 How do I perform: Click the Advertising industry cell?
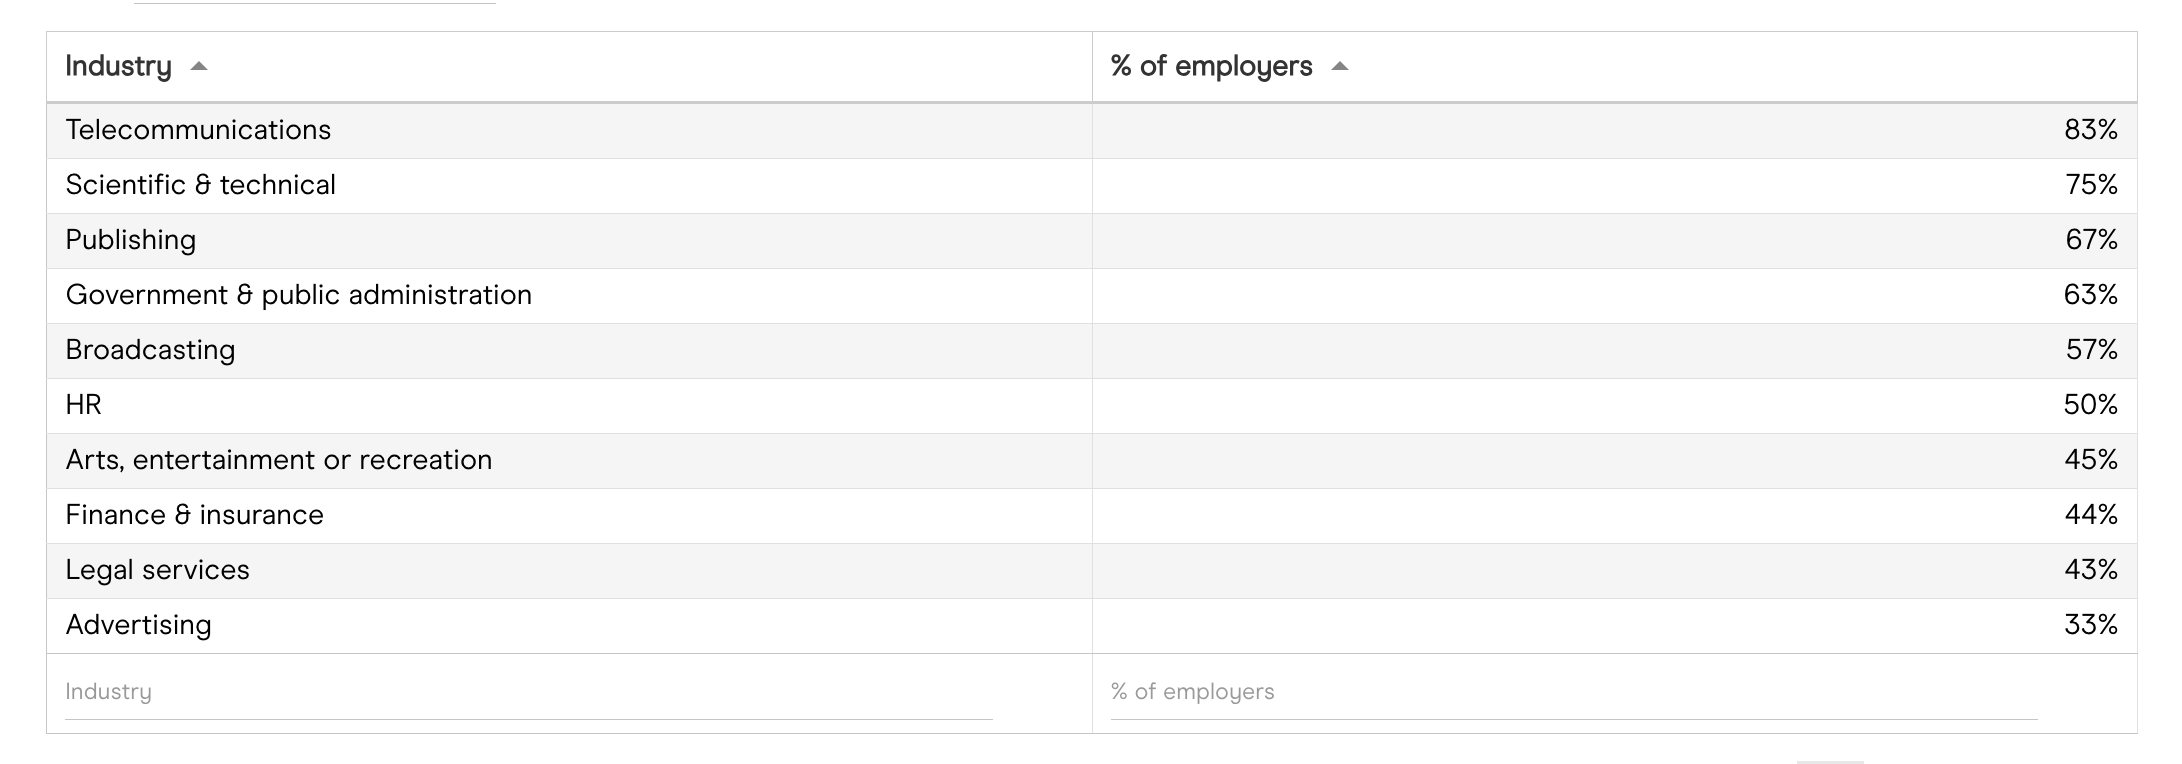point(138,625)
